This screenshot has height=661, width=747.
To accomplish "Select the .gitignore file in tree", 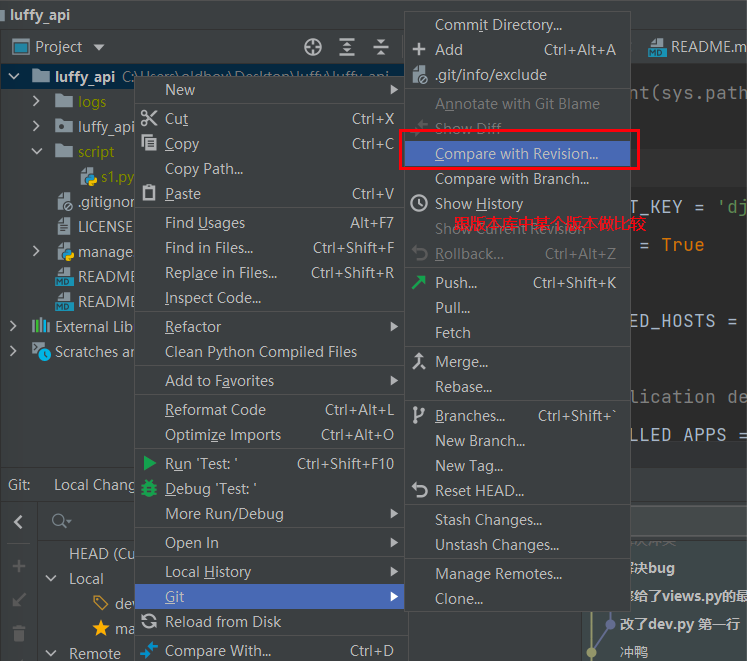I will point(95,202).
